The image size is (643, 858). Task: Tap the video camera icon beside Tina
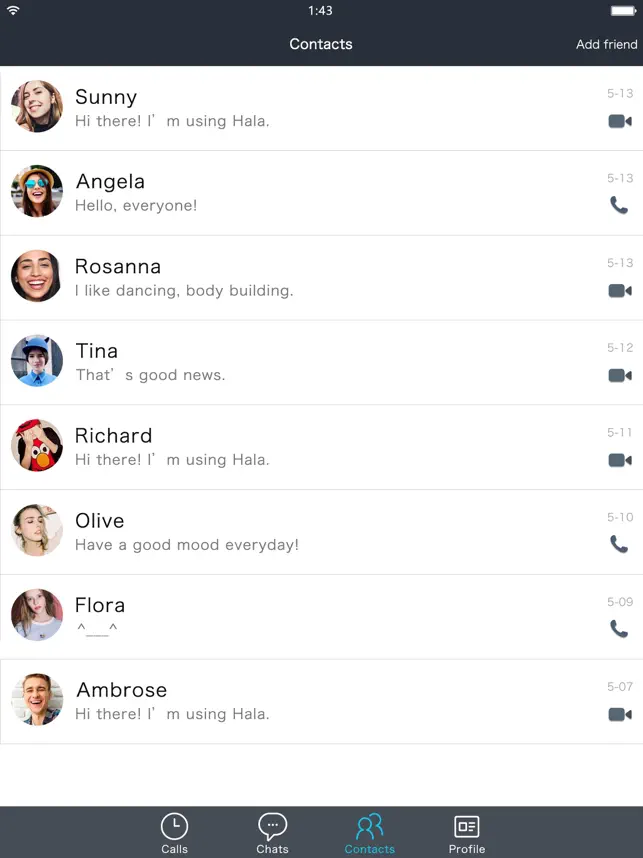point(619,375)
